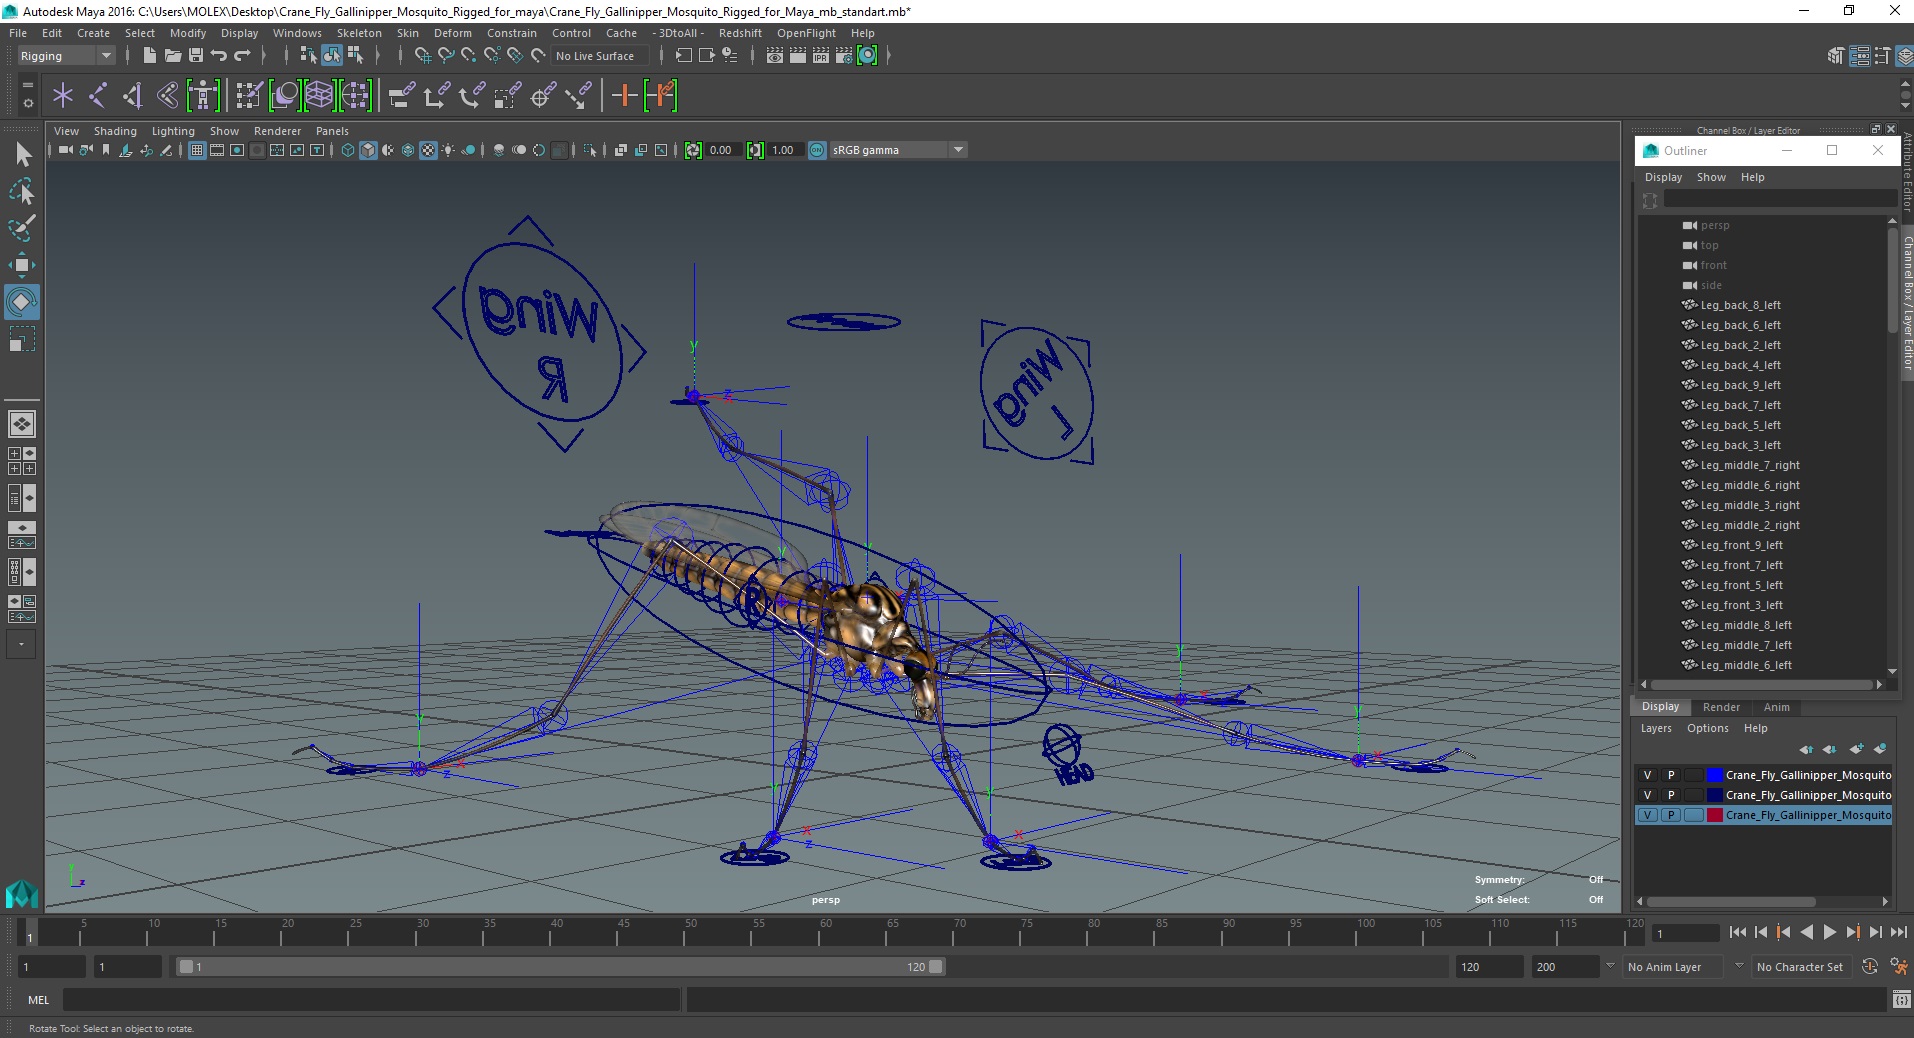Open Render View window icon
This screenshot has height=1038, width=1914.
click(x=775, y=56)
